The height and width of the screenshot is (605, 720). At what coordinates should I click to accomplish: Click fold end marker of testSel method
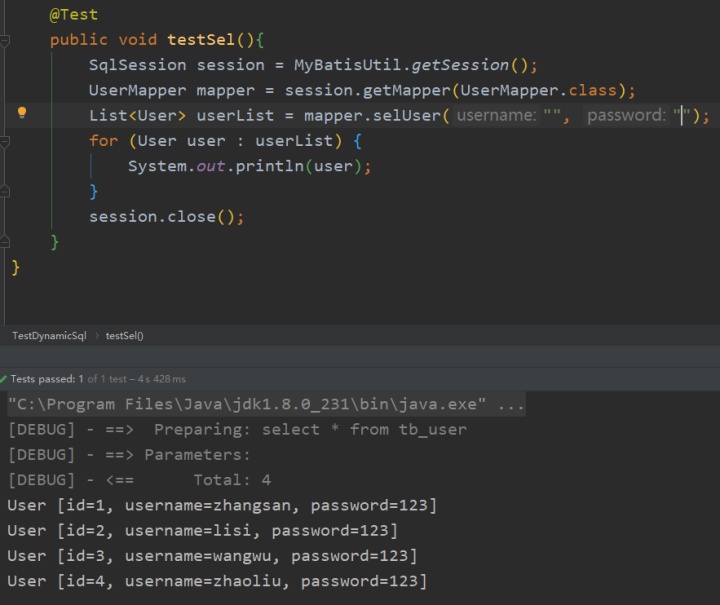(x=5, y=241)
